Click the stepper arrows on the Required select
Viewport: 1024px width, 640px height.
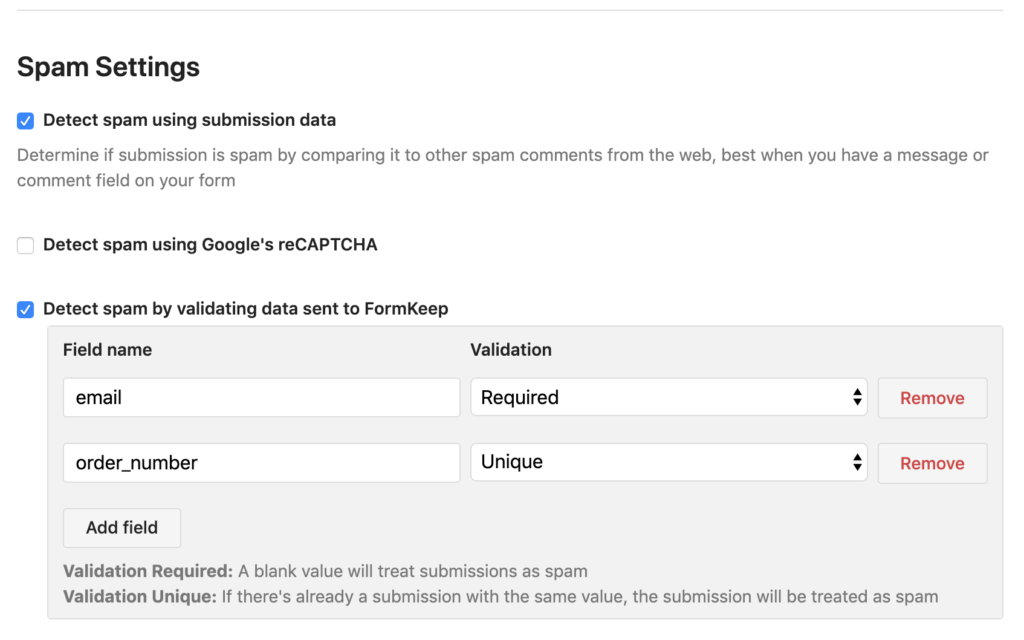tap(857, 398)
